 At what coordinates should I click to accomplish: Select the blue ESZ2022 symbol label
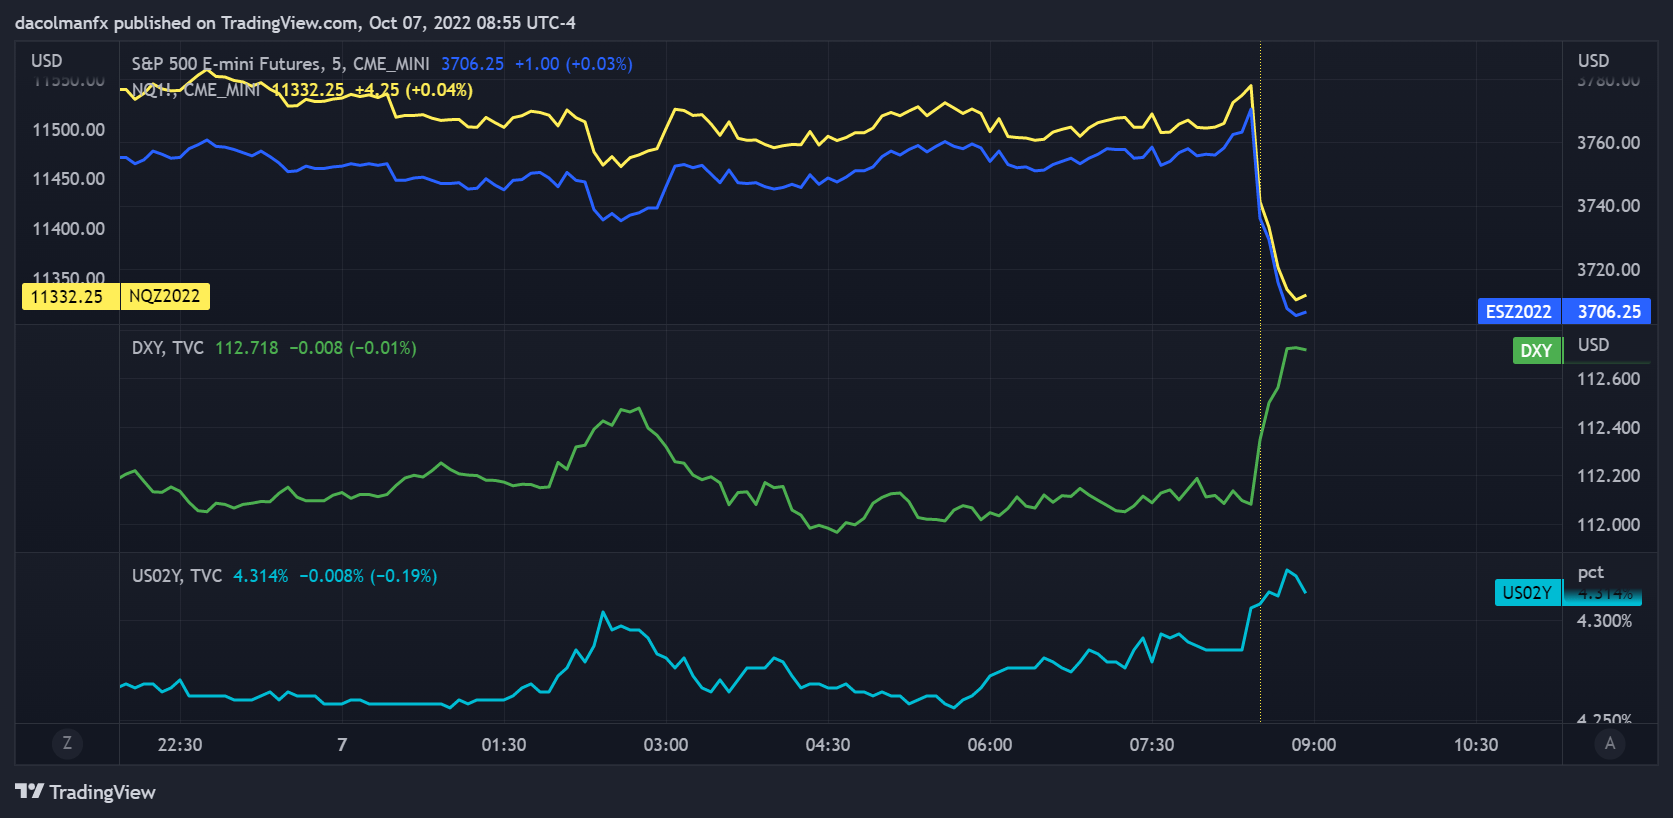tap(1518, 311)
